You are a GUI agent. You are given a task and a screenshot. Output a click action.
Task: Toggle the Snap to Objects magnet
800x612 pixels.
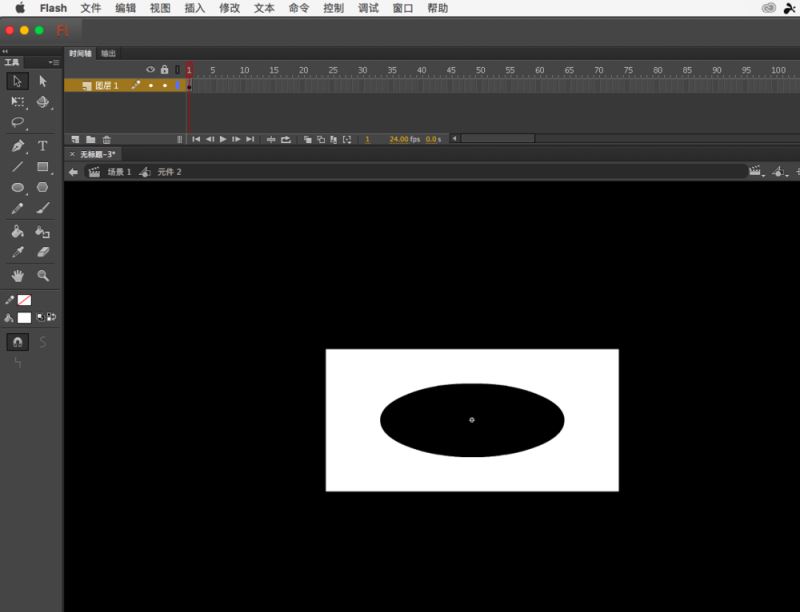[17, 342]
